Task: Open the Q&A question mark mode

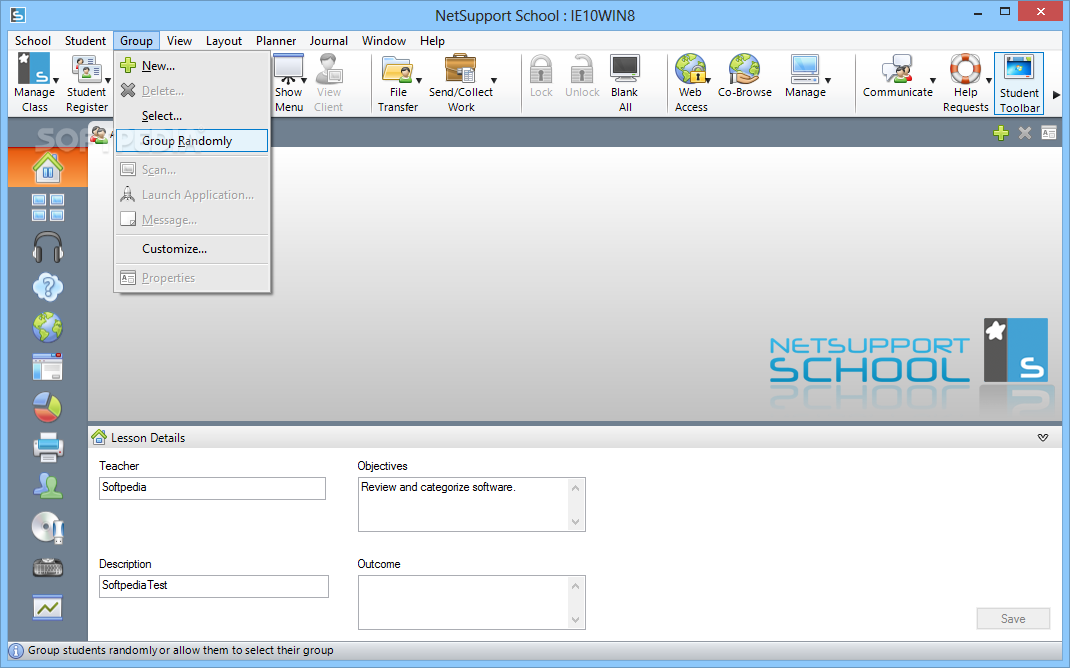Action: coord(48,287)
